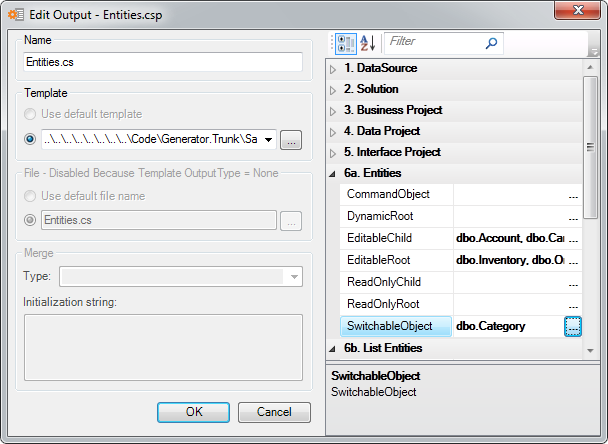Click the dbo.Category value cell
The width and height of the screenshot is (608, 444).
(508, 326)
